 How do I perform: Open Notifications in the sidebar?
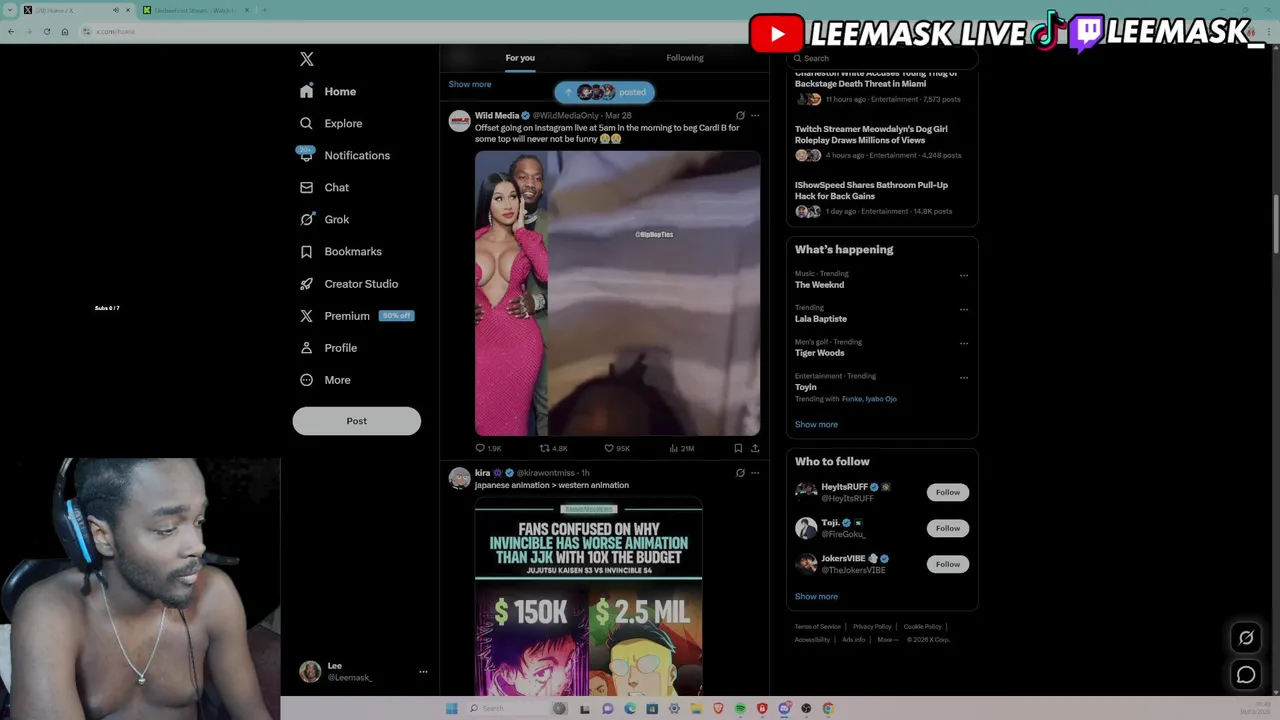click(x=345, y=155)
